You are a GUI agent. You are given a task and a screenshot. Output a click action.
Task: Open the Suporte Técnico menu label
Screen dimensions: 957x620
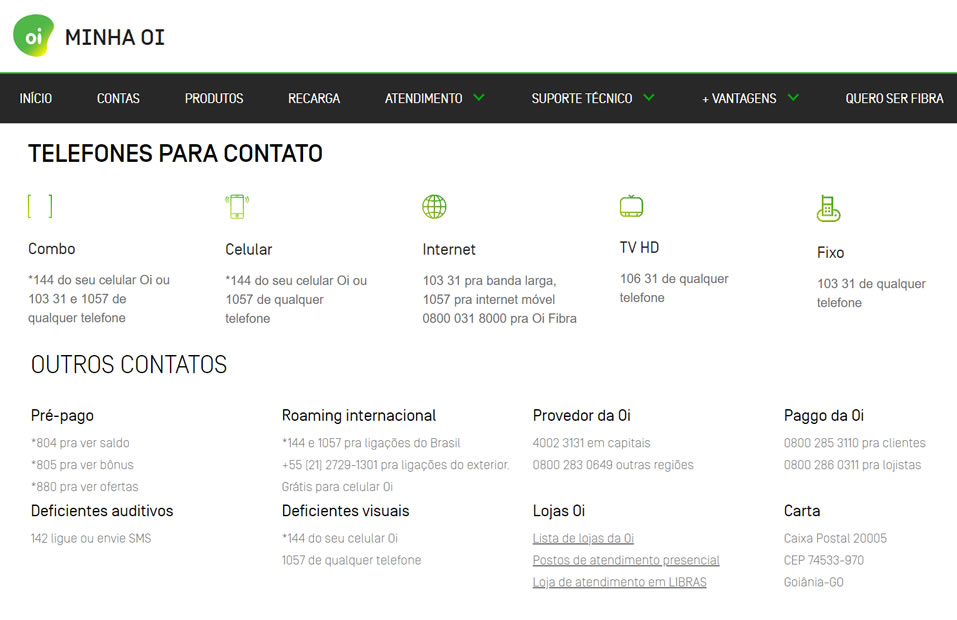coord(582,98)
